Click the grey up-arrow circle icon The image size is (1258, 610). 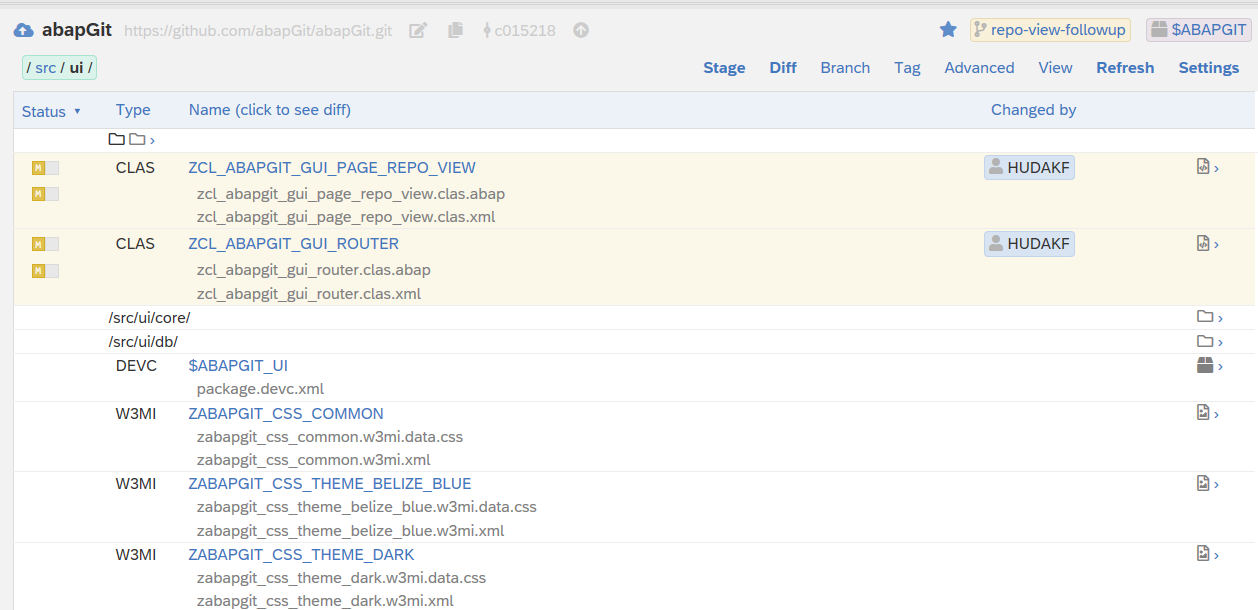pyautogui.click(x=581, y=30)
